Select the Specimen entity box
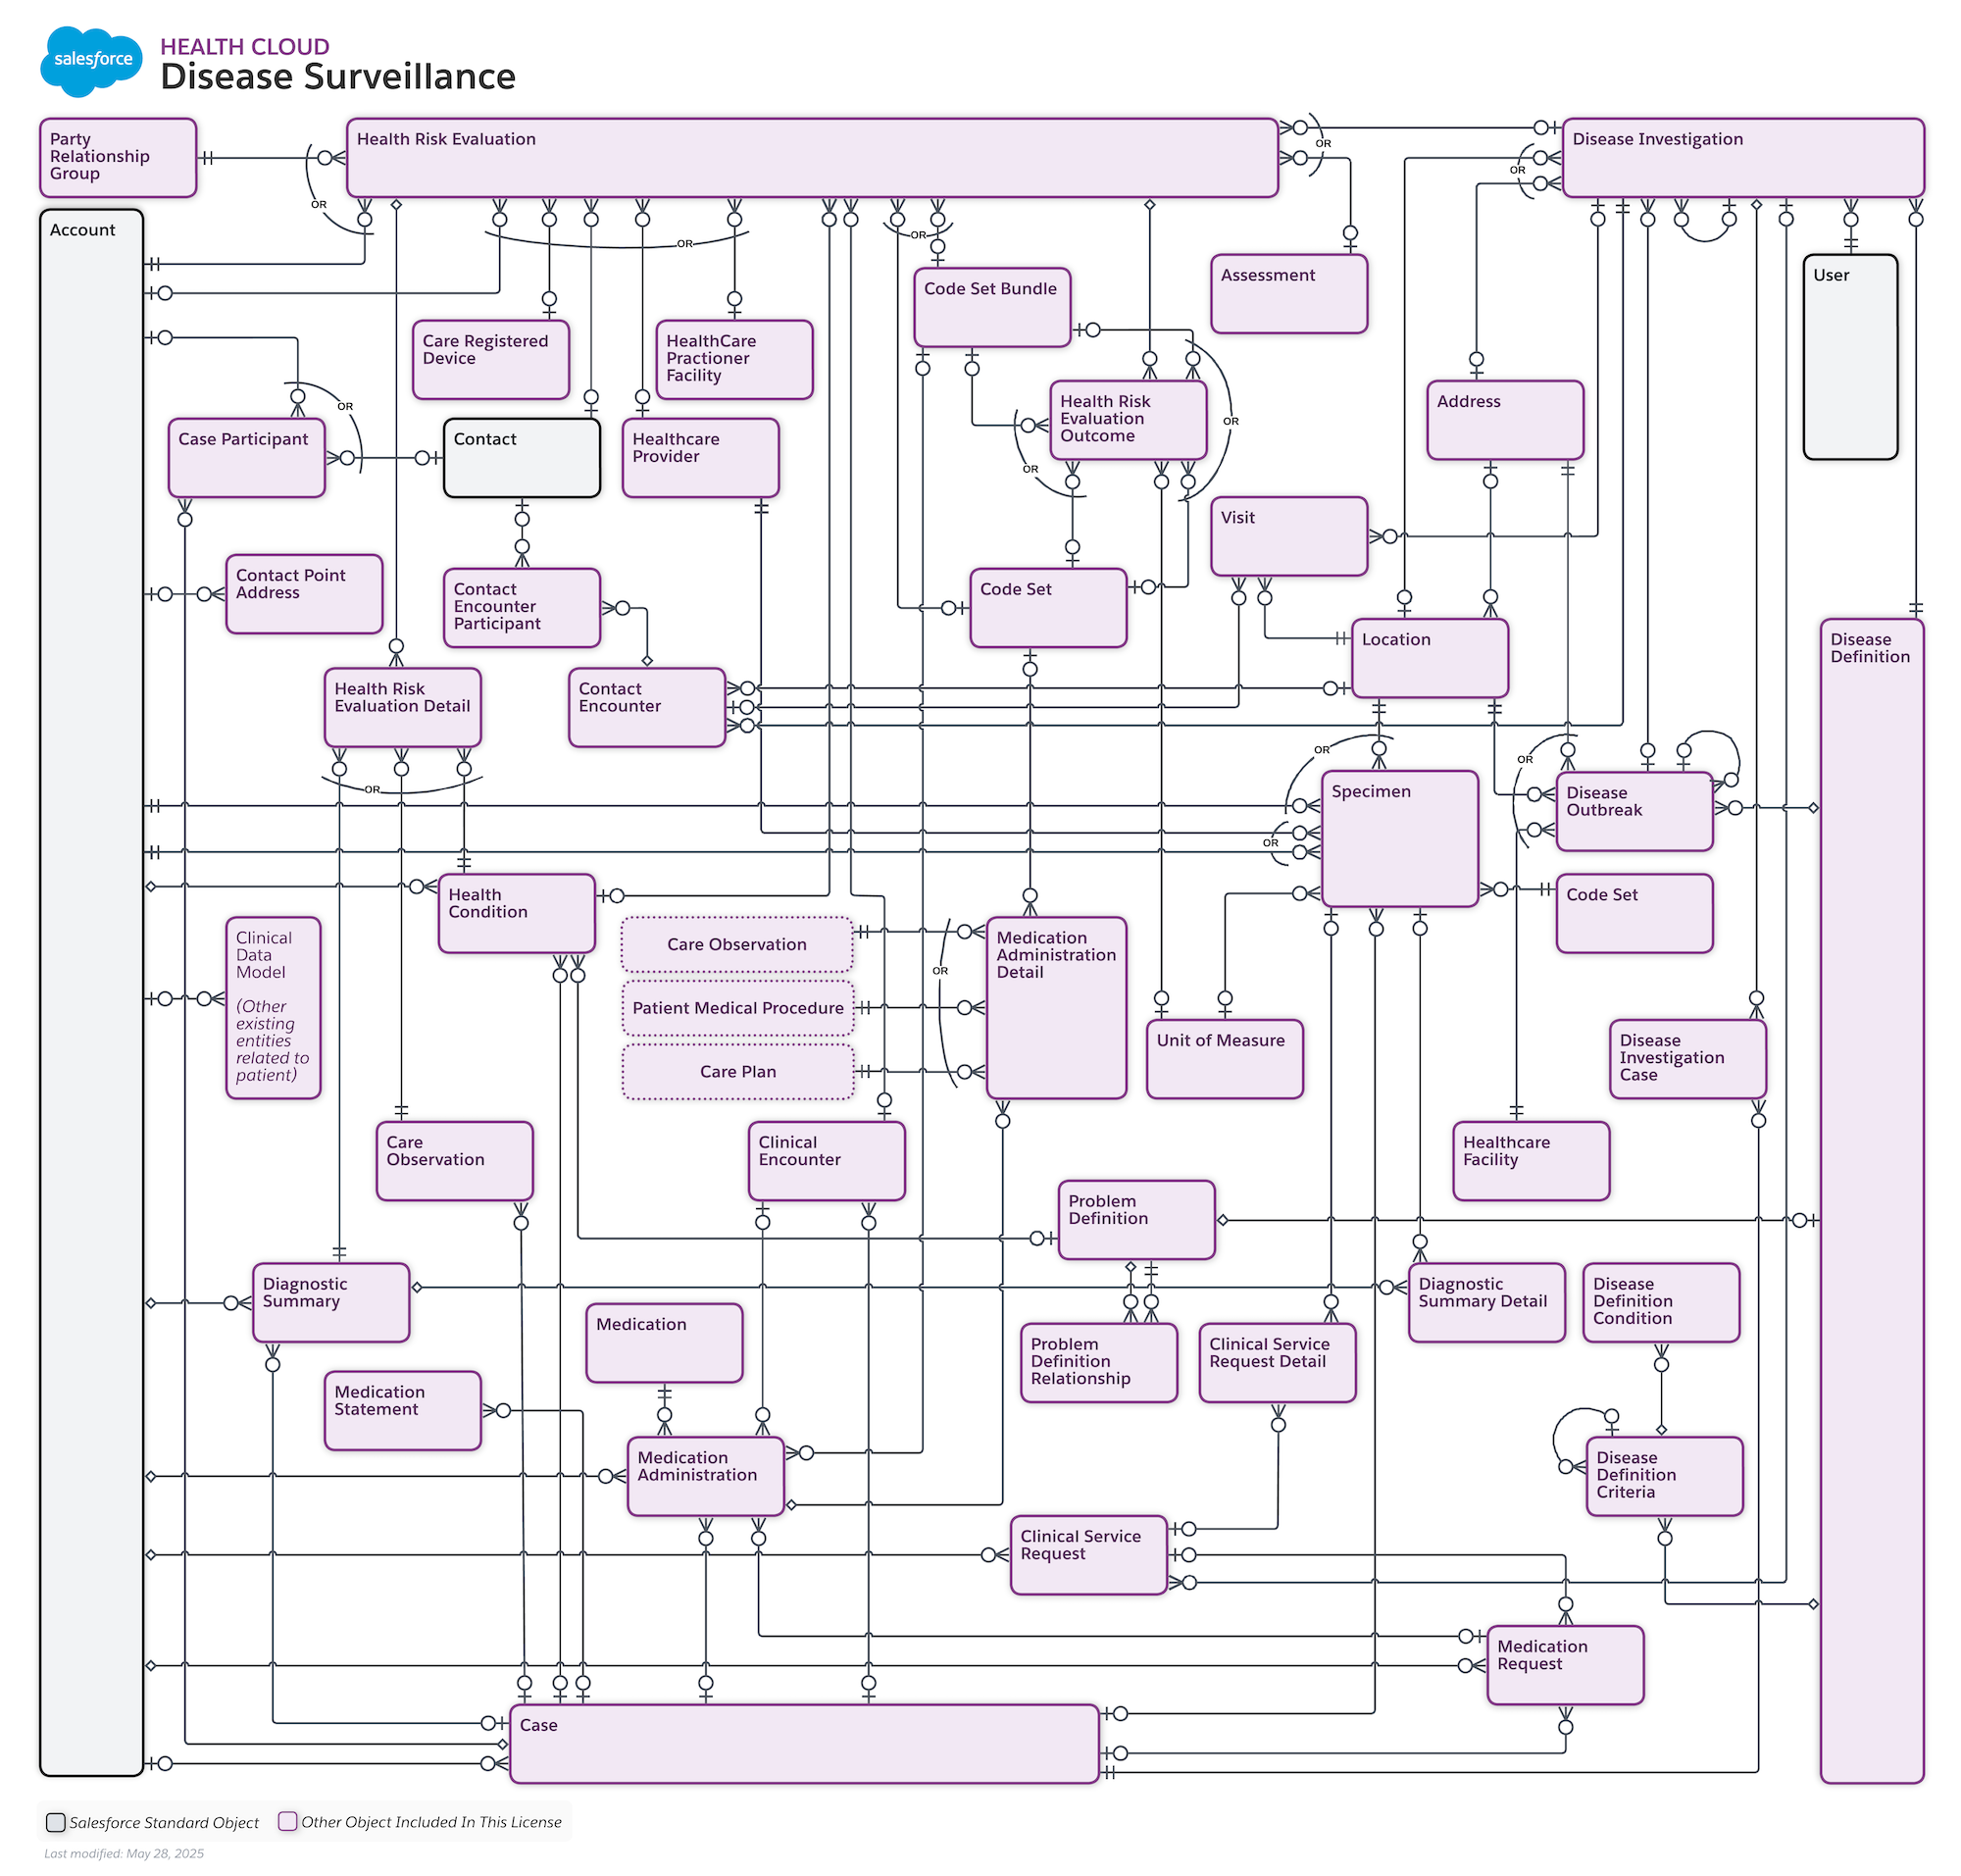The width and height of the screenshot is (1961, 1876). [1399, 839]
